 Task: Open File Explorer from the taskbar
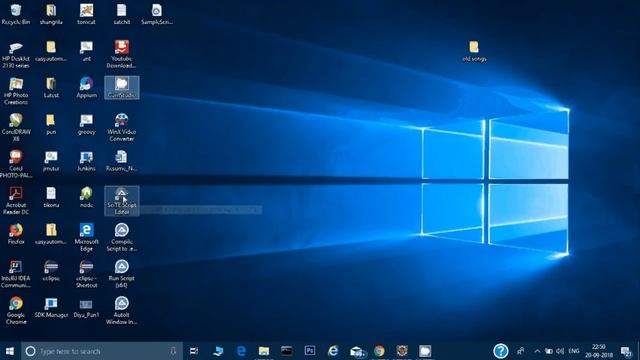pyautogui.click(x=264, y=351)
